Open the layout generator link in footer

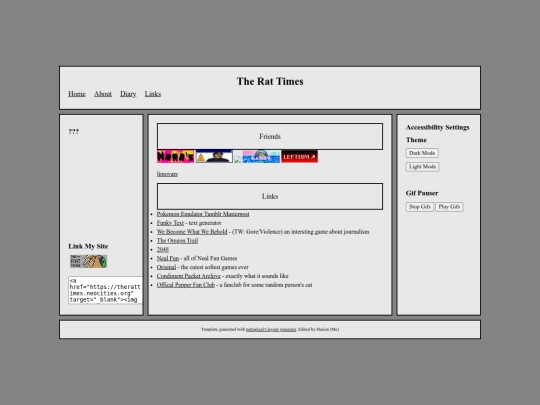point(271,329)
